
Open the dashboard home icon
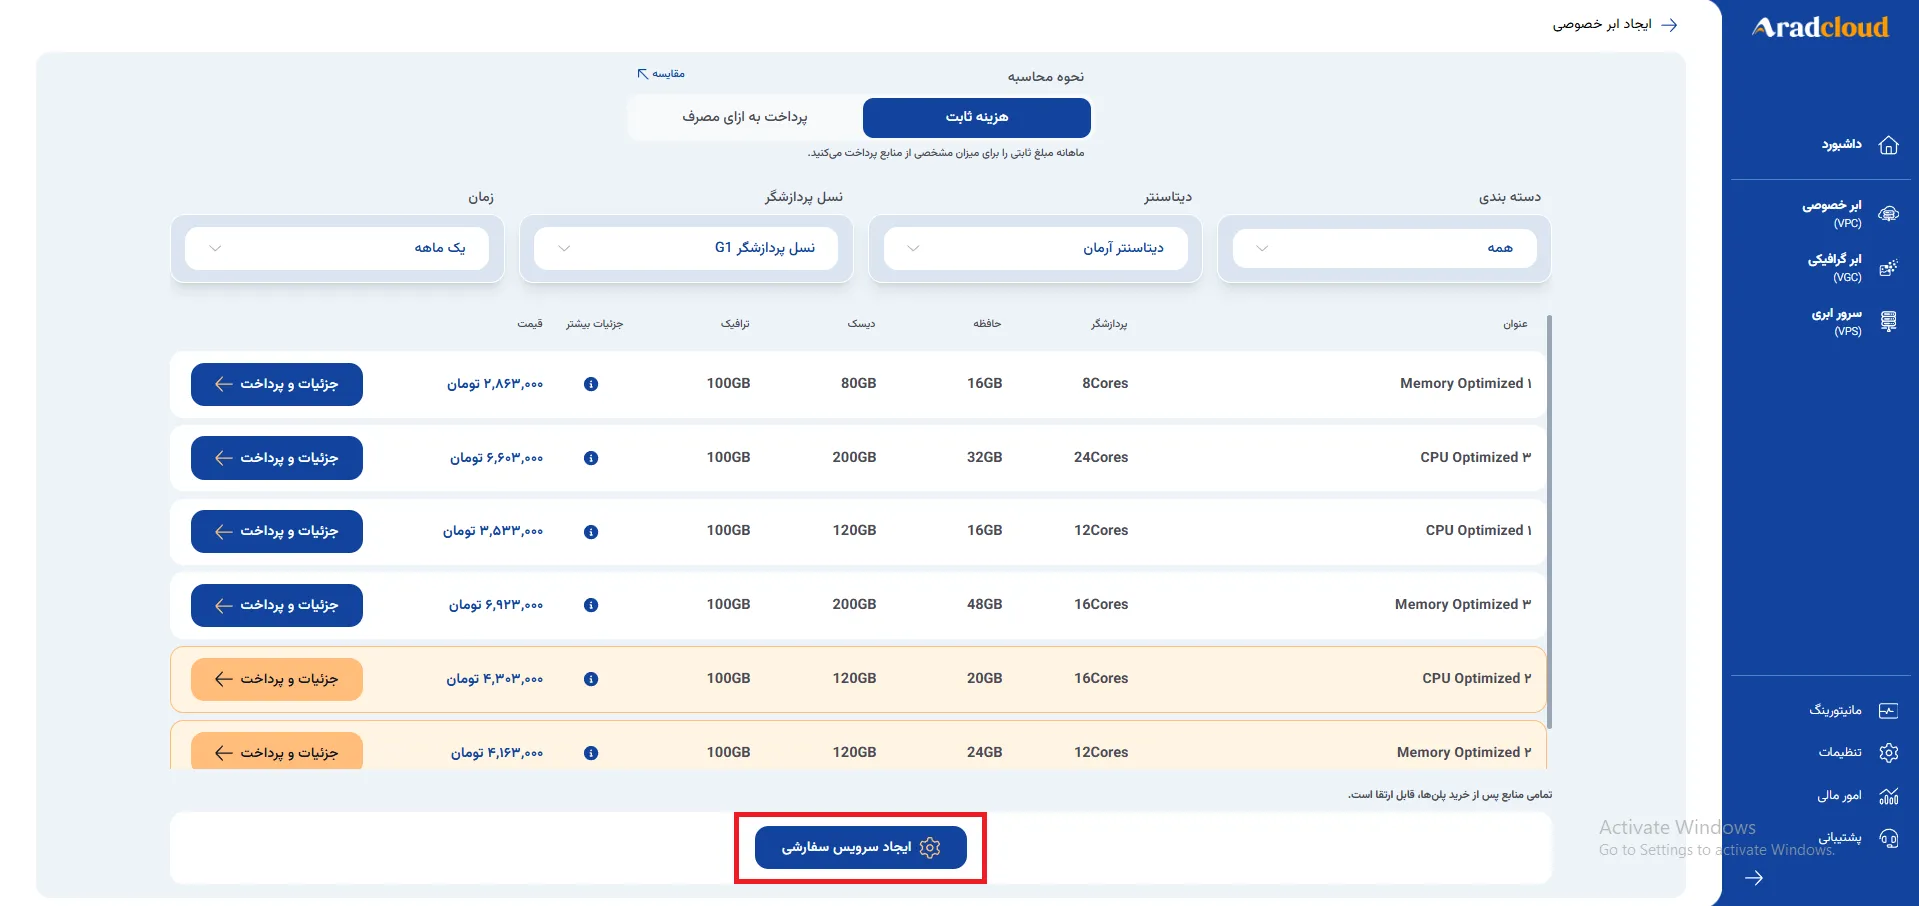[1888, 145]
